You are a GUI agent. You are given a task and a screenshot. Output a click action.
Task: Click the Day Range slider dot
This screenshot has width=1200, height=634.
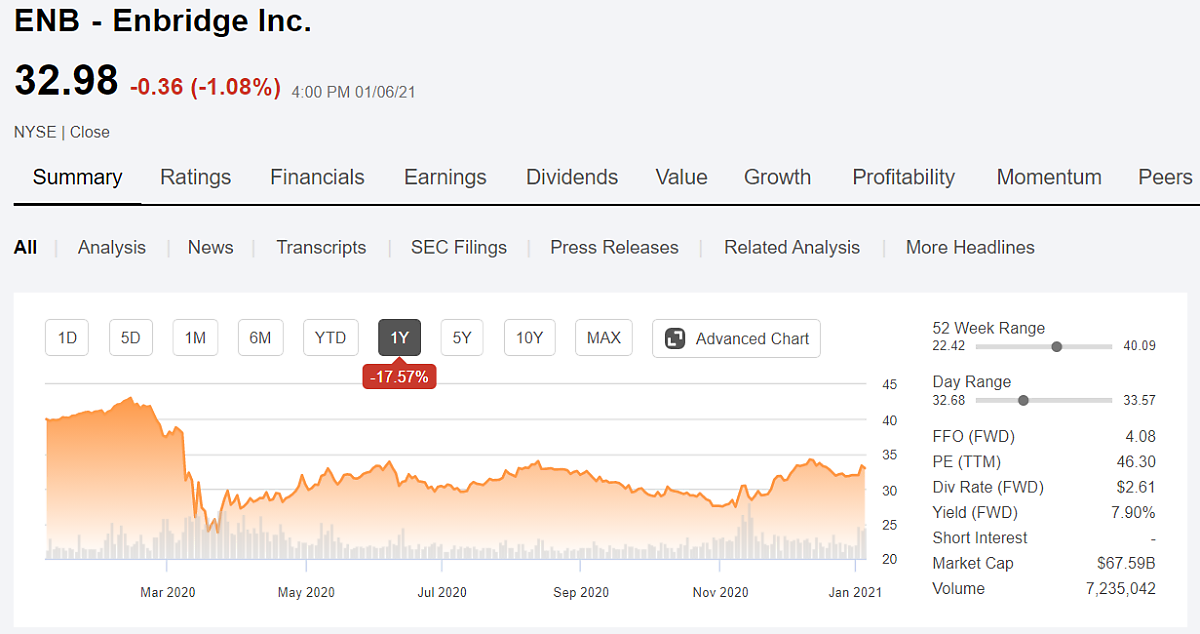click(x=1023, y=400)
